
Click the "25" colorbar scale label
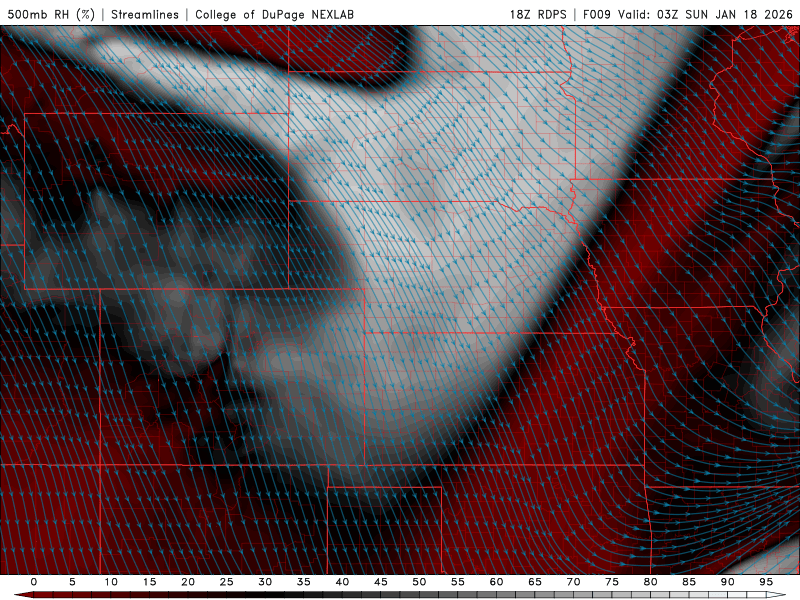click(x=227, y=582)
